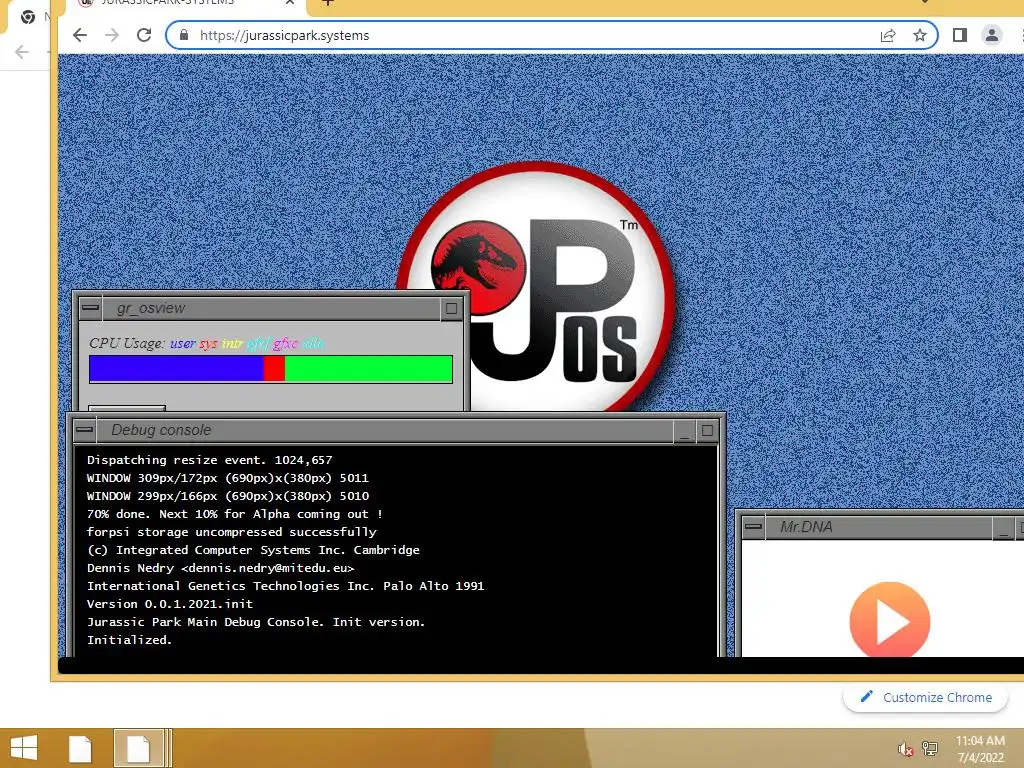This screenshot has width=1024, height=768.
Task: Click the gr_osview title bar
Action: click(270, 308)
